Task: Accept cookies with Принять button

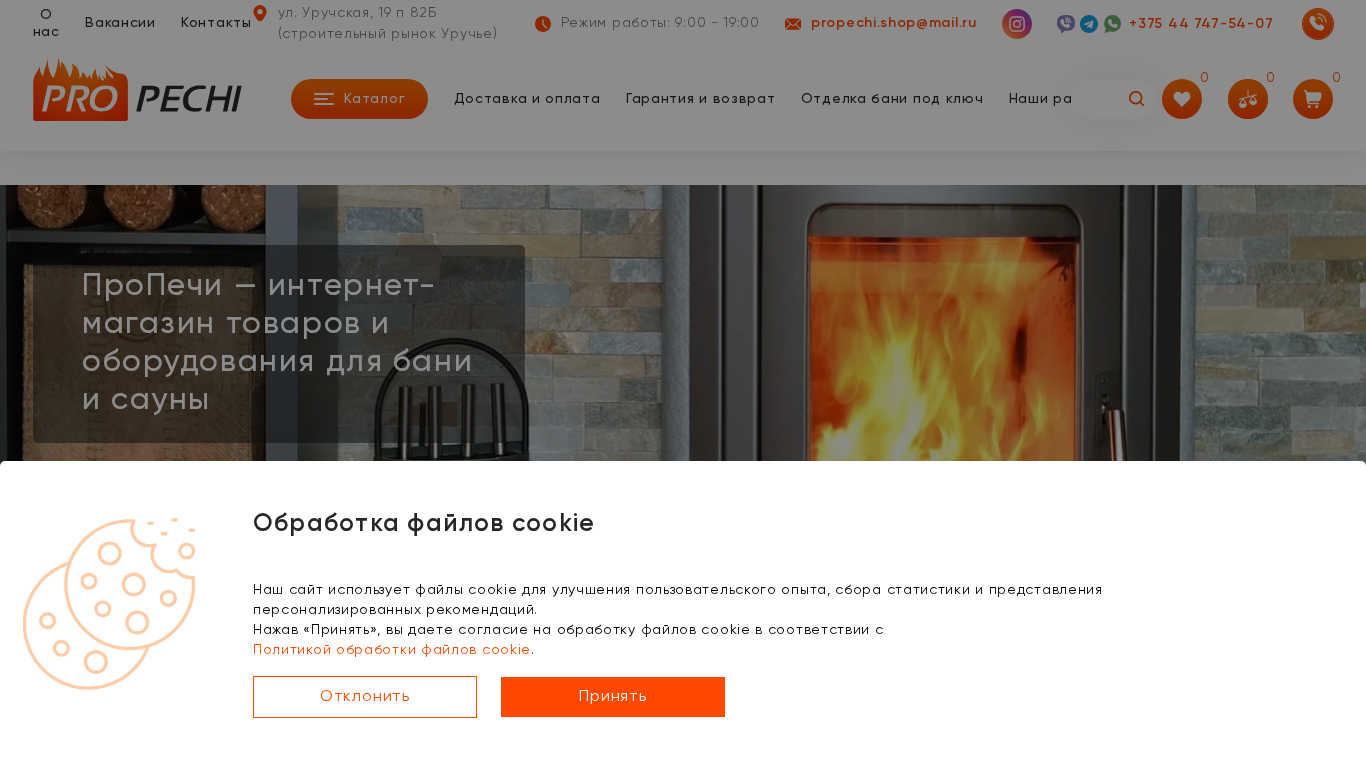Action: [x=613, y=697]
